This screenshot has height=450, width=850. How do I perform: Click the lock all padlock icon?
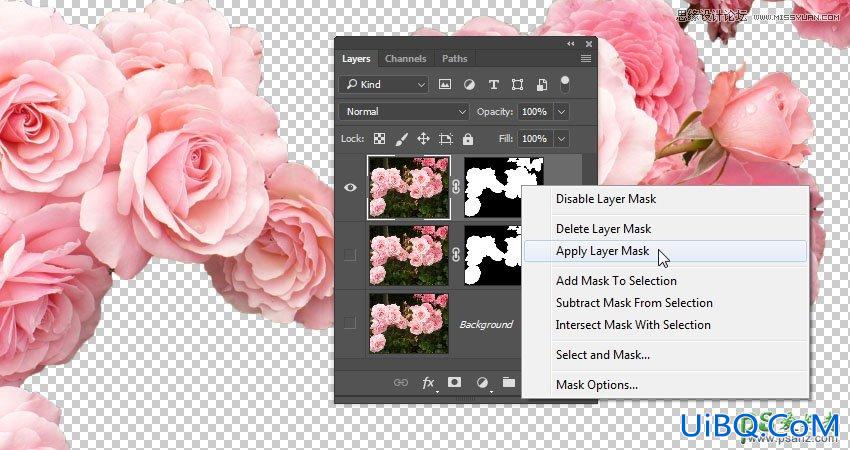click(468, 139)
